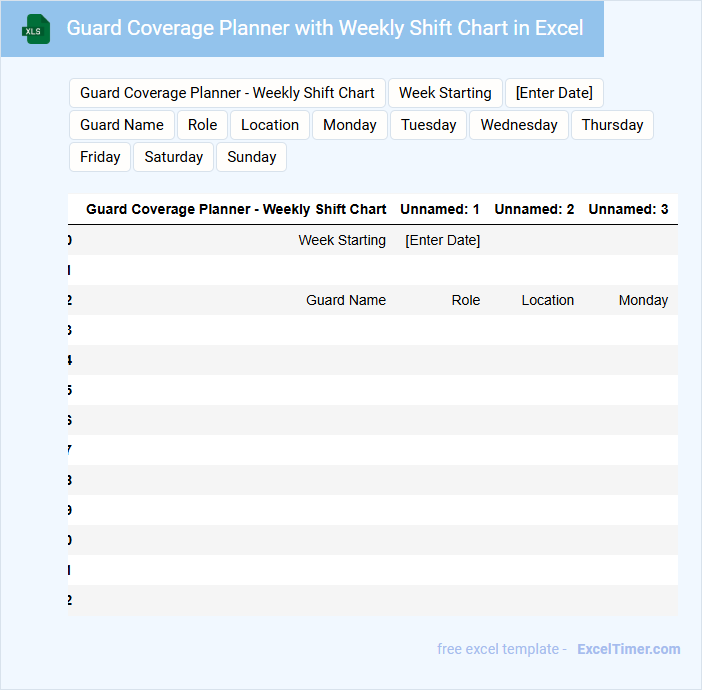Click the 'Week Starting' table cell
The image size is (702, 690).
[x=342, y=240]
